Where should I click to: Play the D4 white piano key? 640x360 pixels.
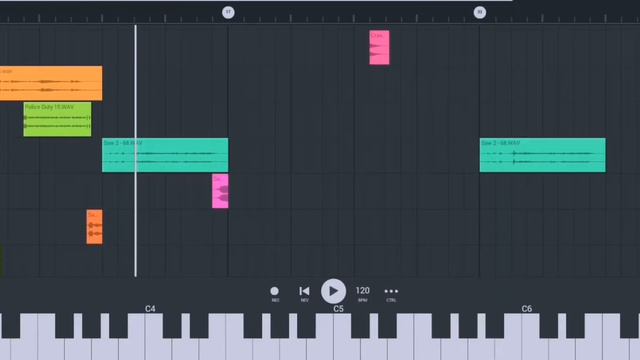[x=186, y=347]
